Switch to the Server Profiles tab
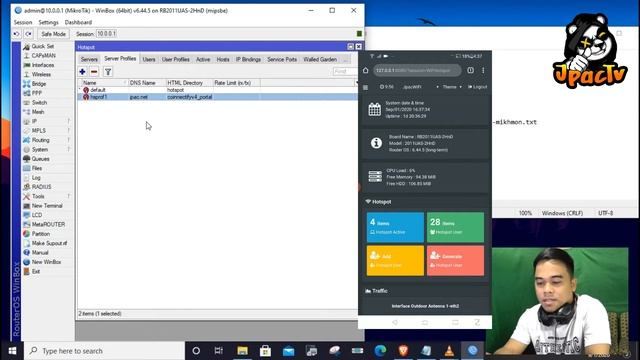Image resolution: width=640 pixels, height=360 pixels. pos(120,59)
